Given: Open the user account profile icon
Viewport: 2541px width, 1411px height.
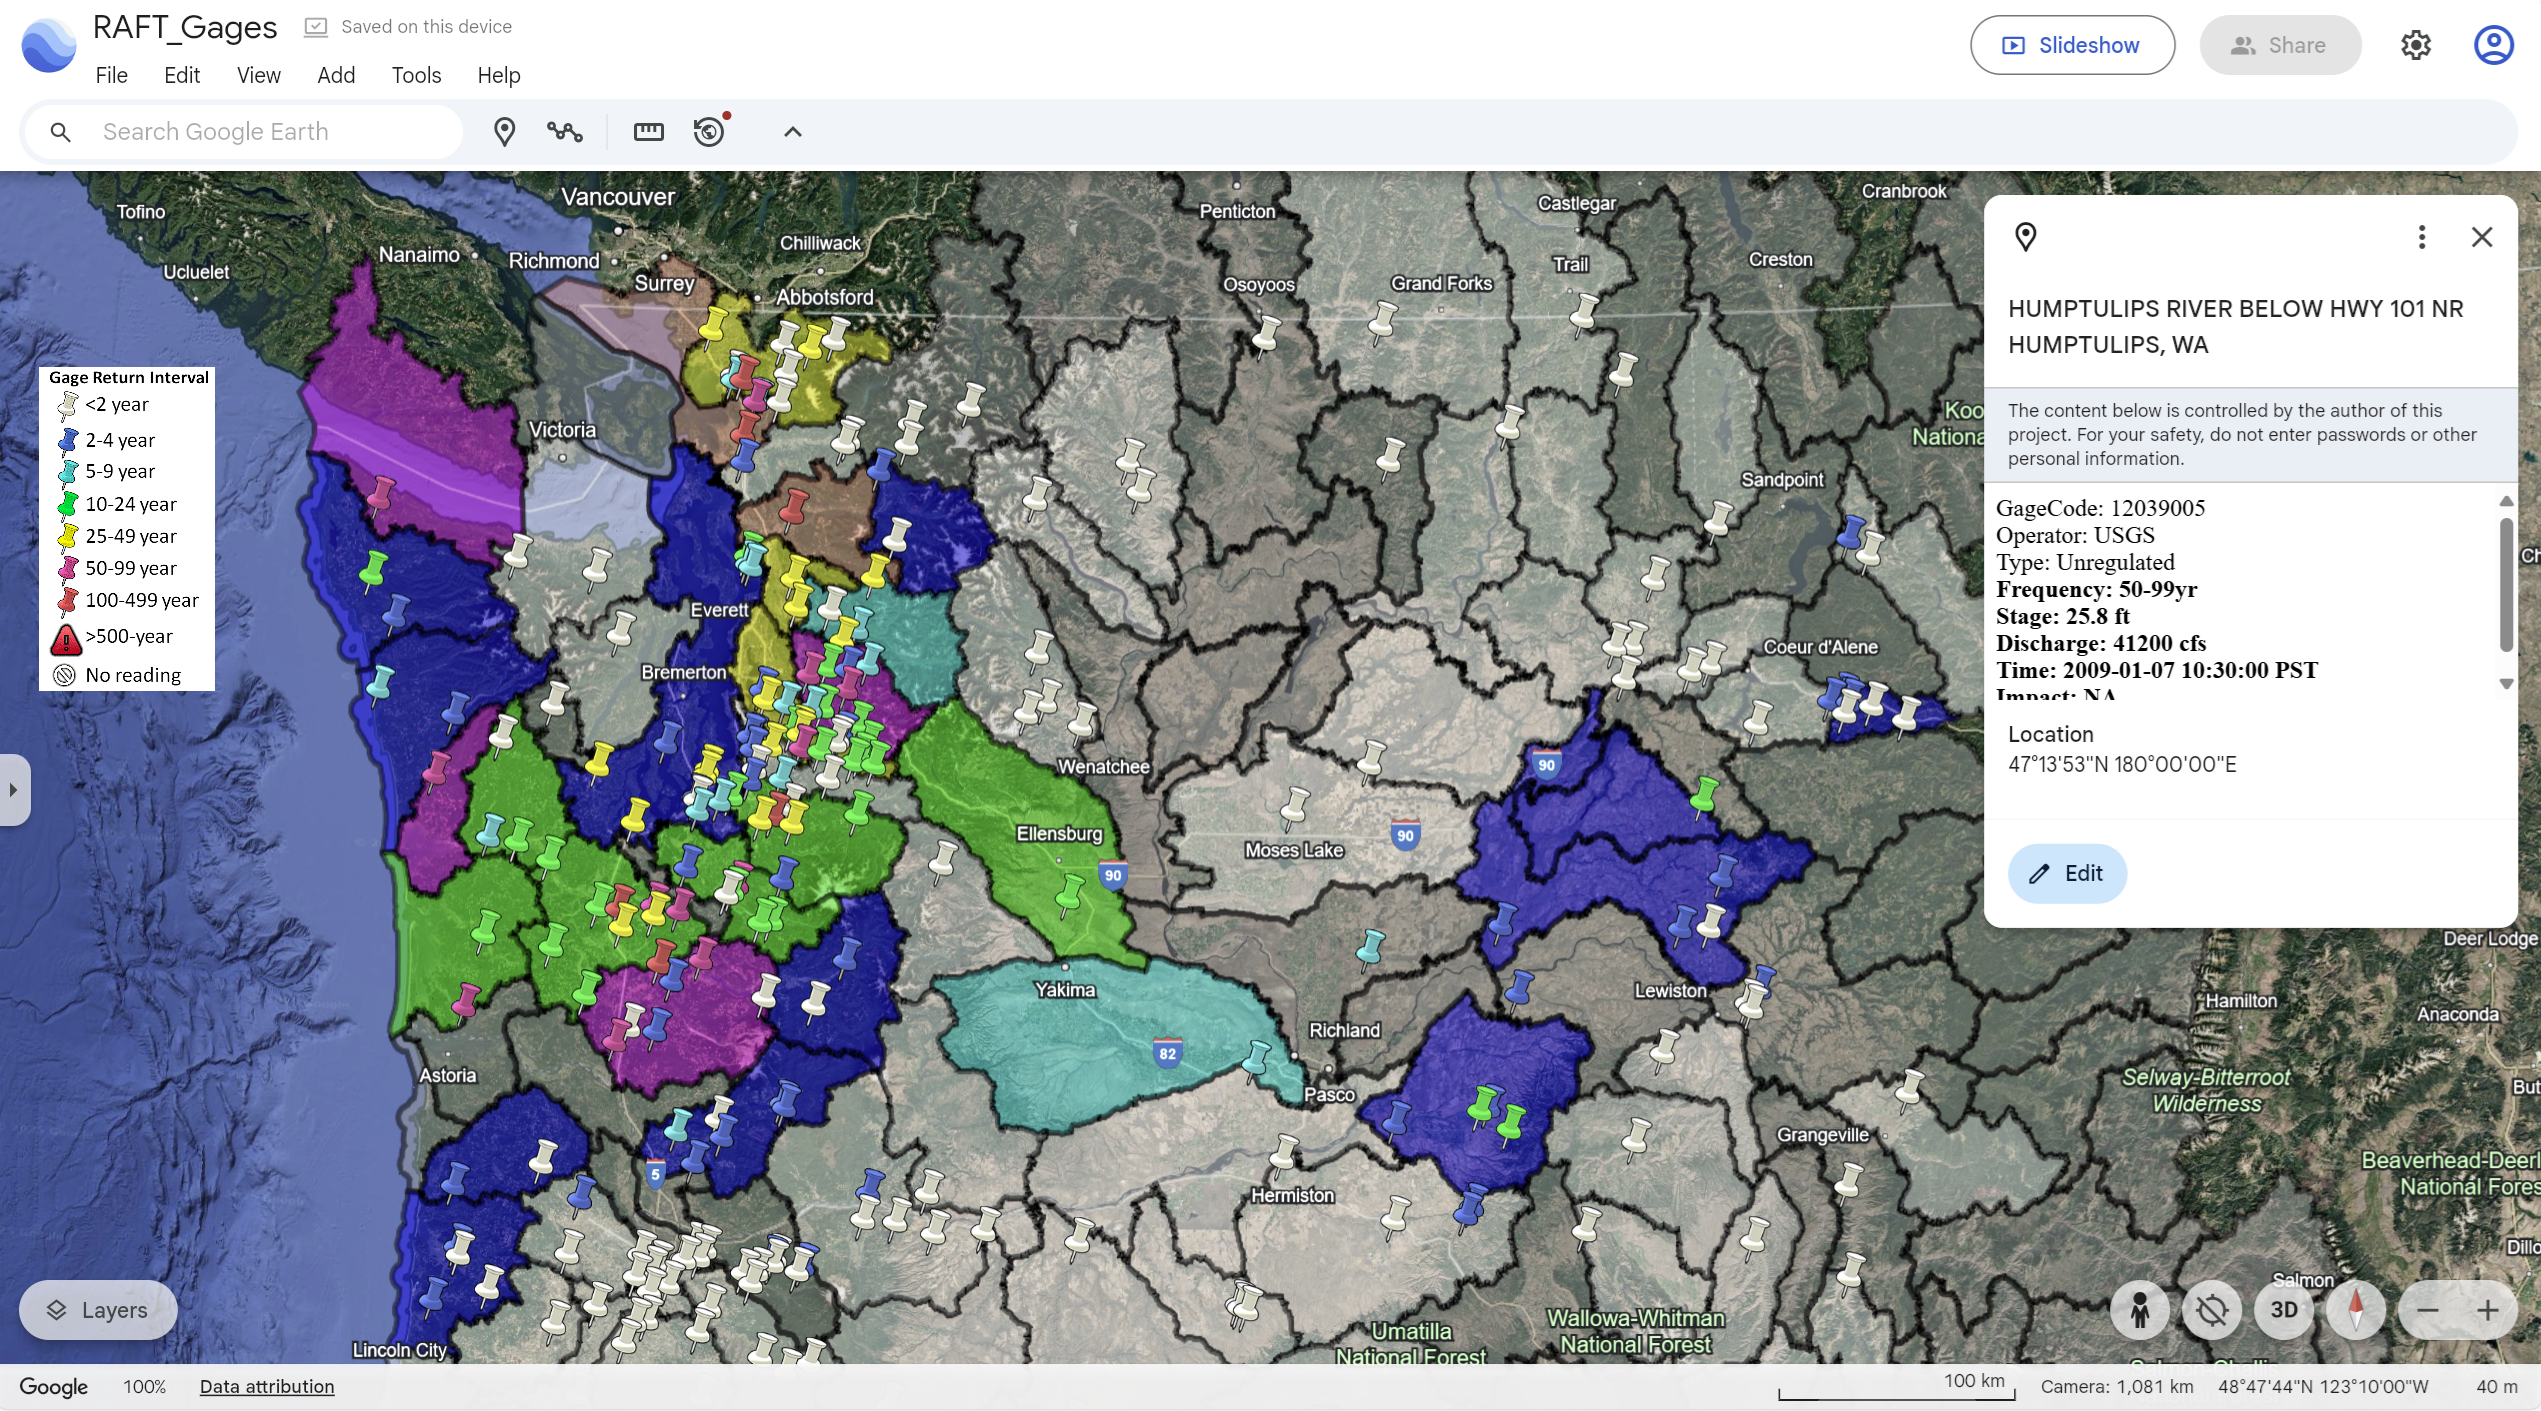Looking at the screenshot, I should (x=2493, y=45).
